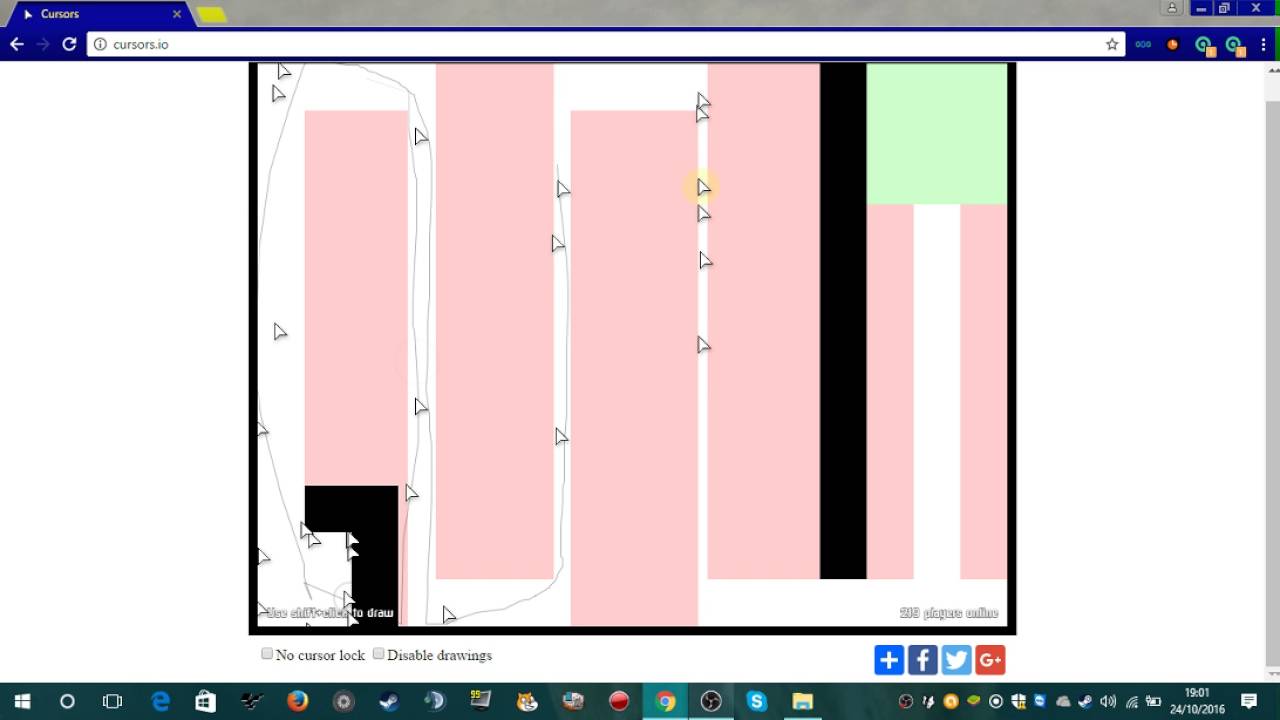Viewport: 1280px width, 720px height.
Task: Switch to Google Chrome on taskbar
Action: point(665,701)
